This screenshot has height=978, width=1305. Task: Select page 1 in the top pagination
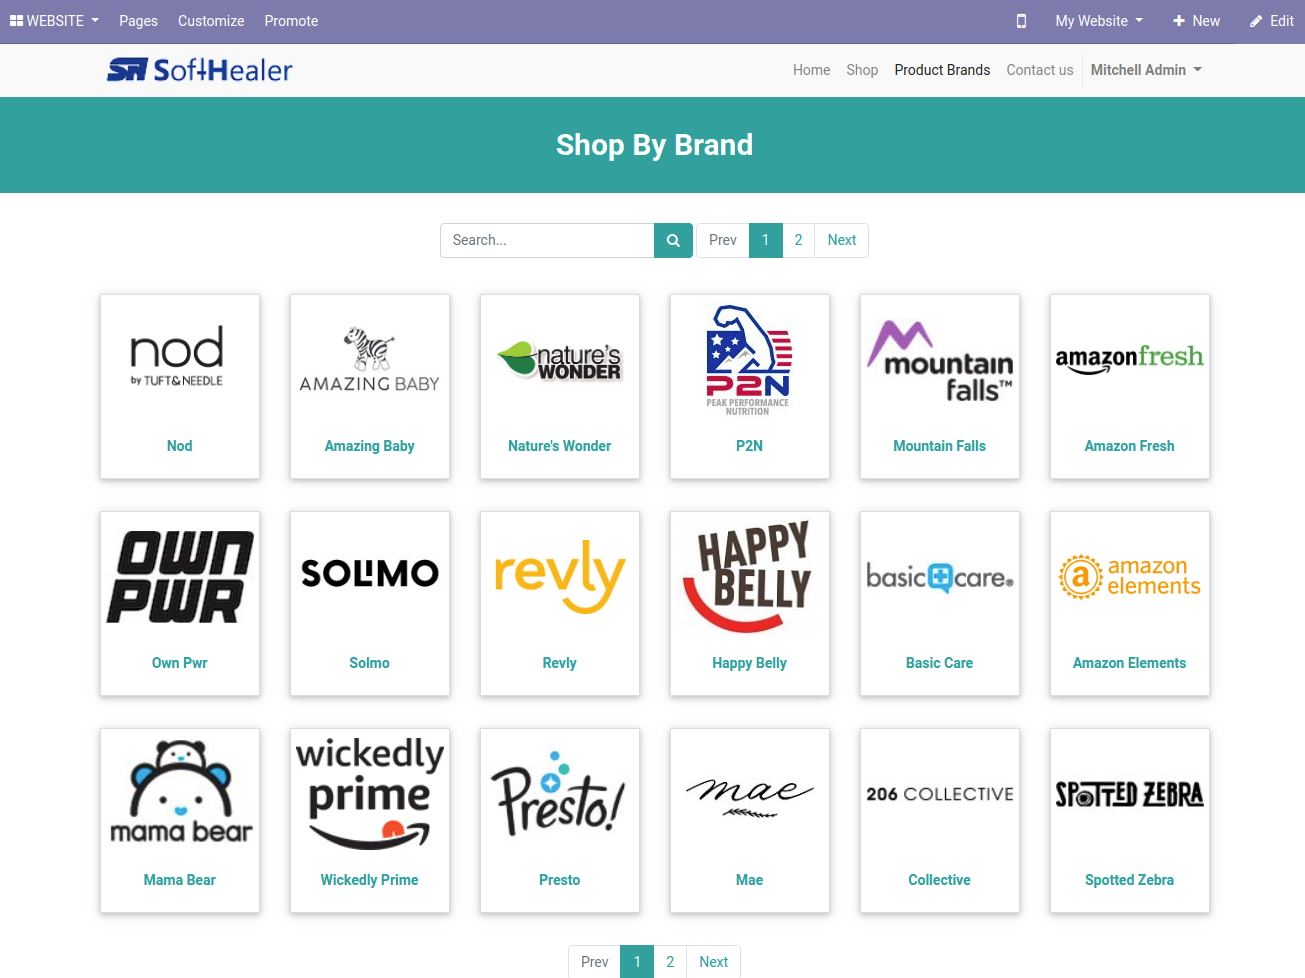(x=766, y=240)
